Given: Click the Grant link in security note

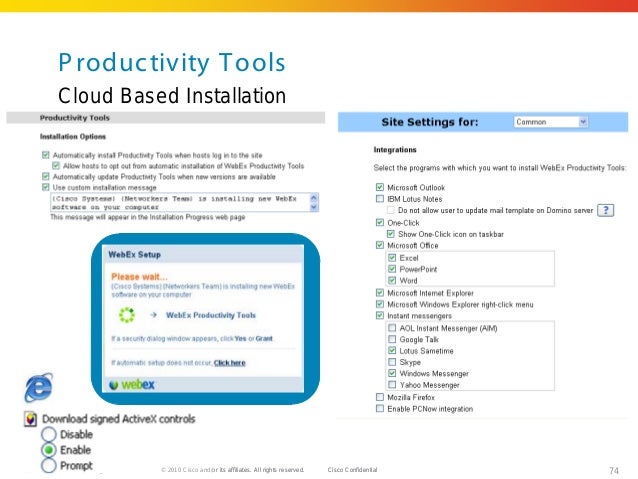Looking at the screenshot, I should click(x=264, y=338).
